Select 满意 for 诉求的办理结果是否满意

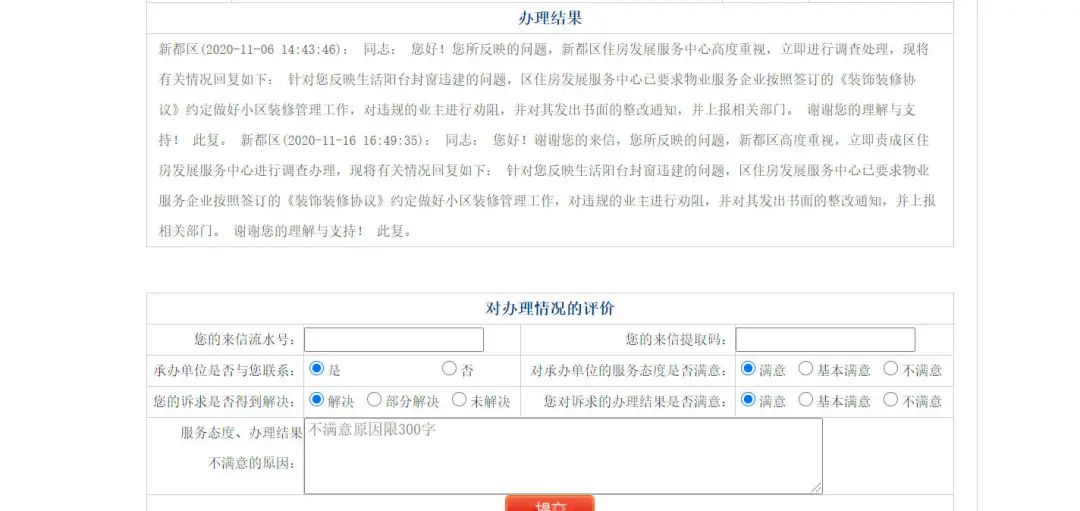[748, 400]
